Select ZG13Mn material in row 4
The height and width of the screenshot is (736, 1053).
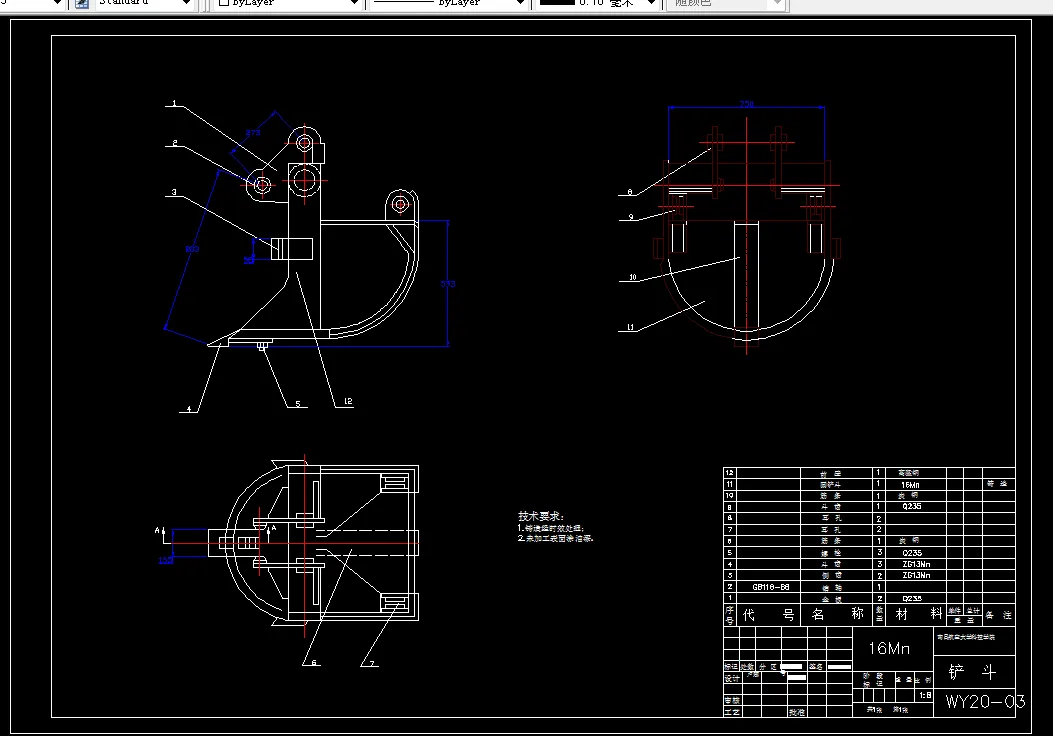point(916,564)
